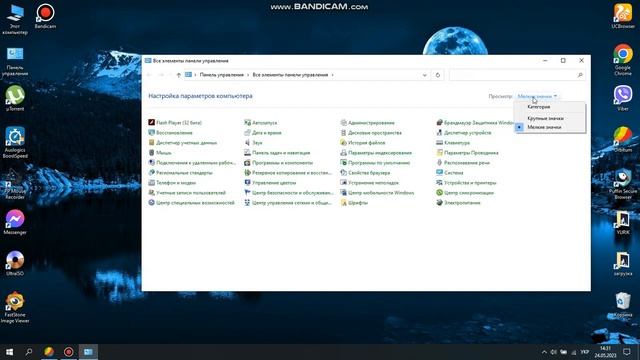Go up one level with the up arrow
Viewport: 640px width, 360px height.
tap(178, 75)
